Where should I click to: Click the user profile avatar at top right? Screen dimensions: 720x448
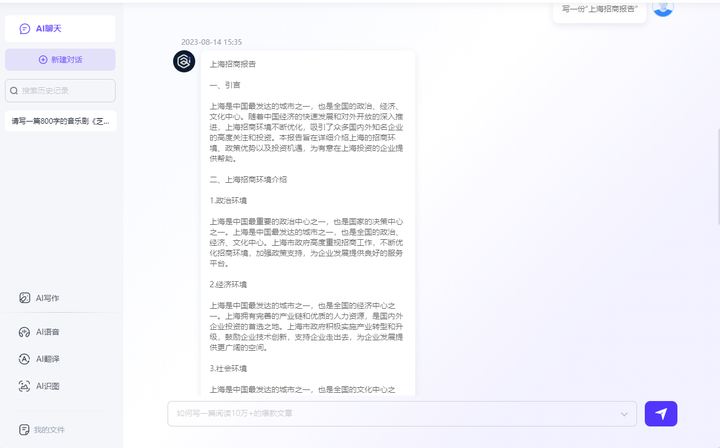pos(663,8)
